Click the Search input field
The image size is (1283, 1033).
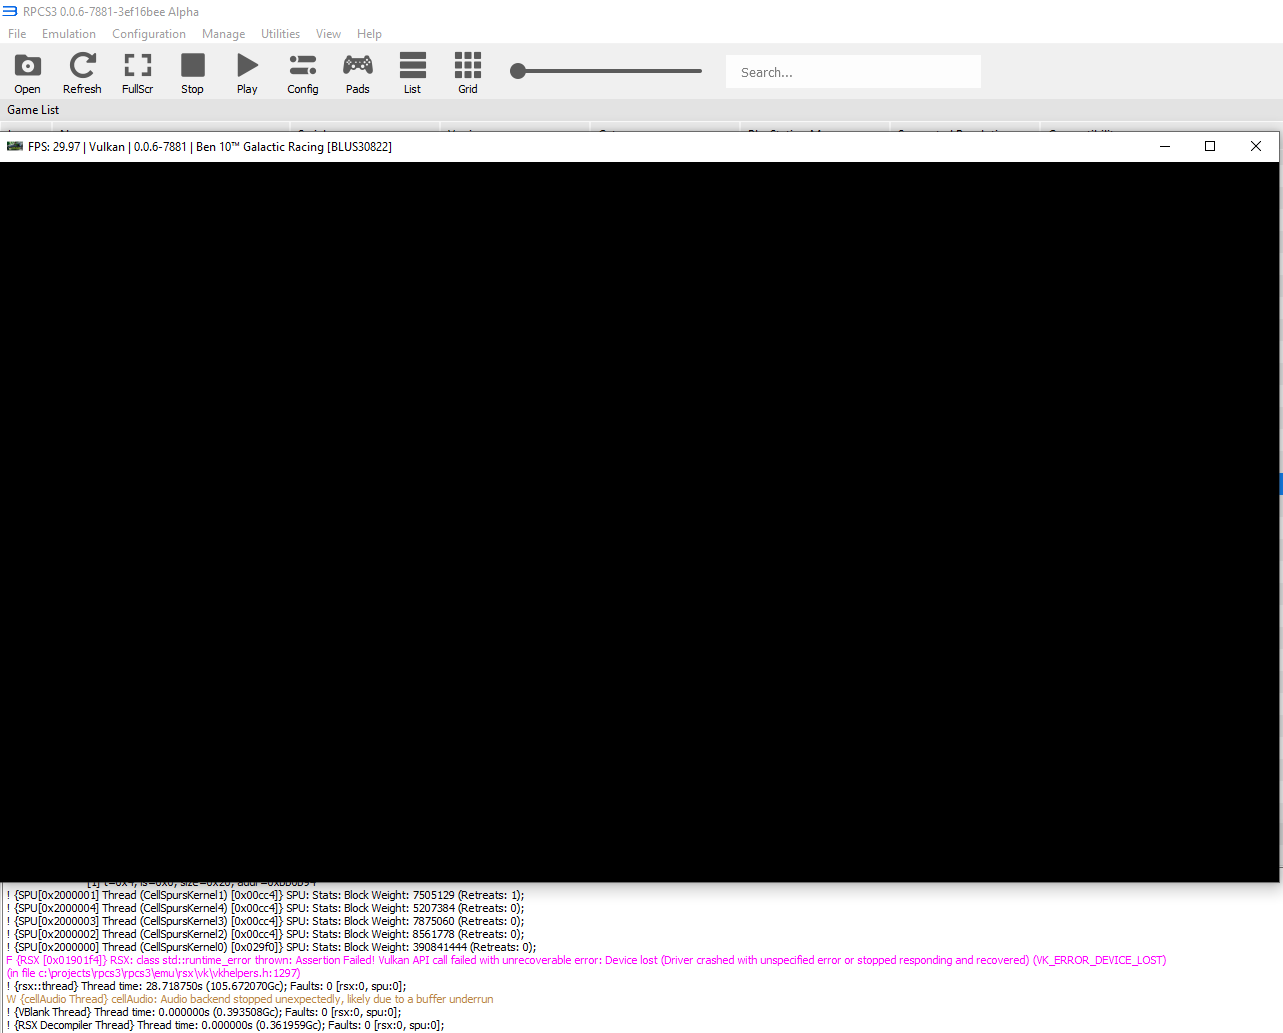pyautogui.click(x=852, y=71)
